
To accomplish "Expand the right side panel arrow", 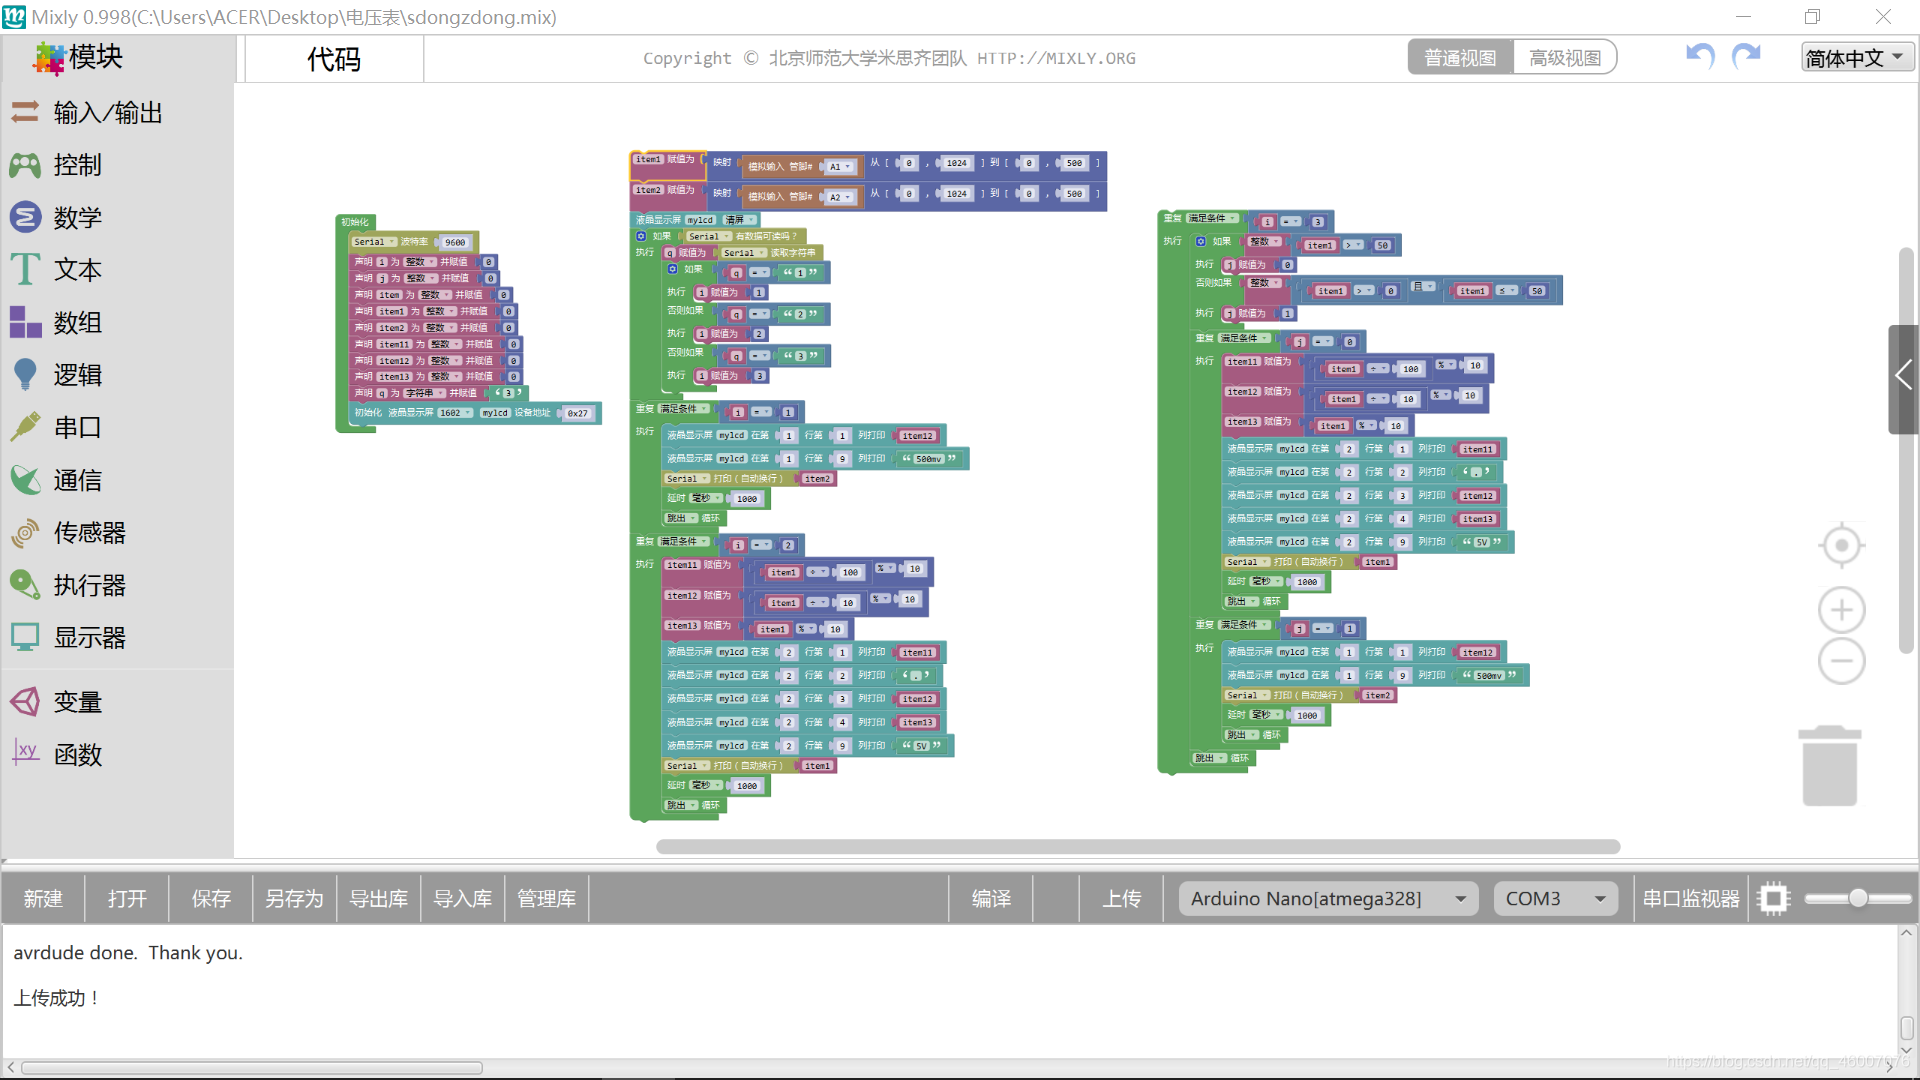I will pos(1903,378).
